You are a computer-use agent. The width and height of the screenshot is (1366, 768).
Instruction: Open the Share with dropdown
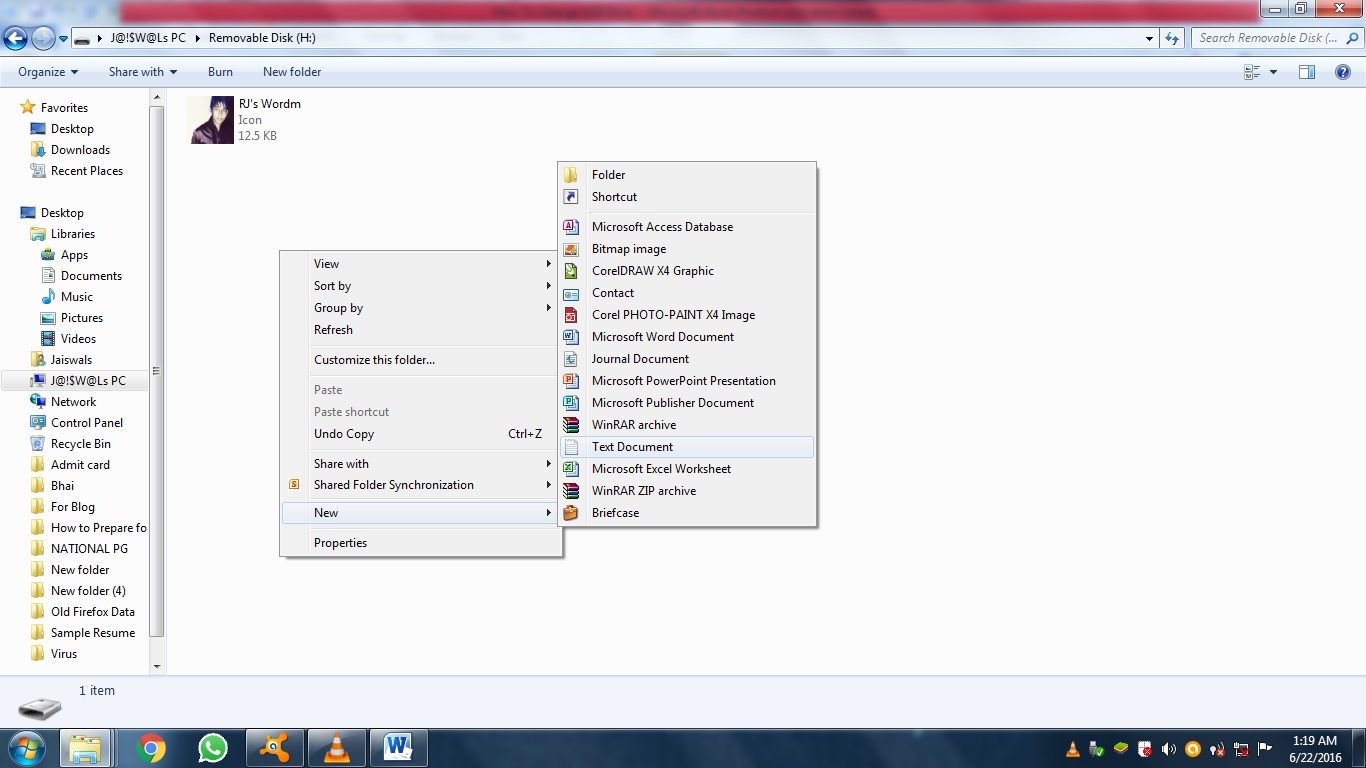point(141,71)
